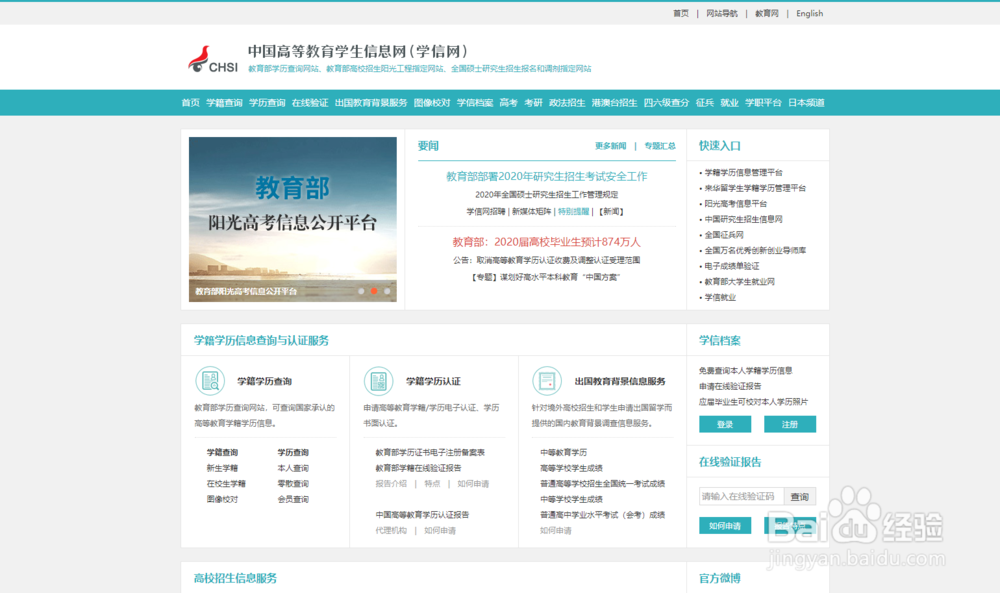Open headline 教育部部署2020年研究生招生考试安全工作
1000x593 pixels.
tap(547, 177)
